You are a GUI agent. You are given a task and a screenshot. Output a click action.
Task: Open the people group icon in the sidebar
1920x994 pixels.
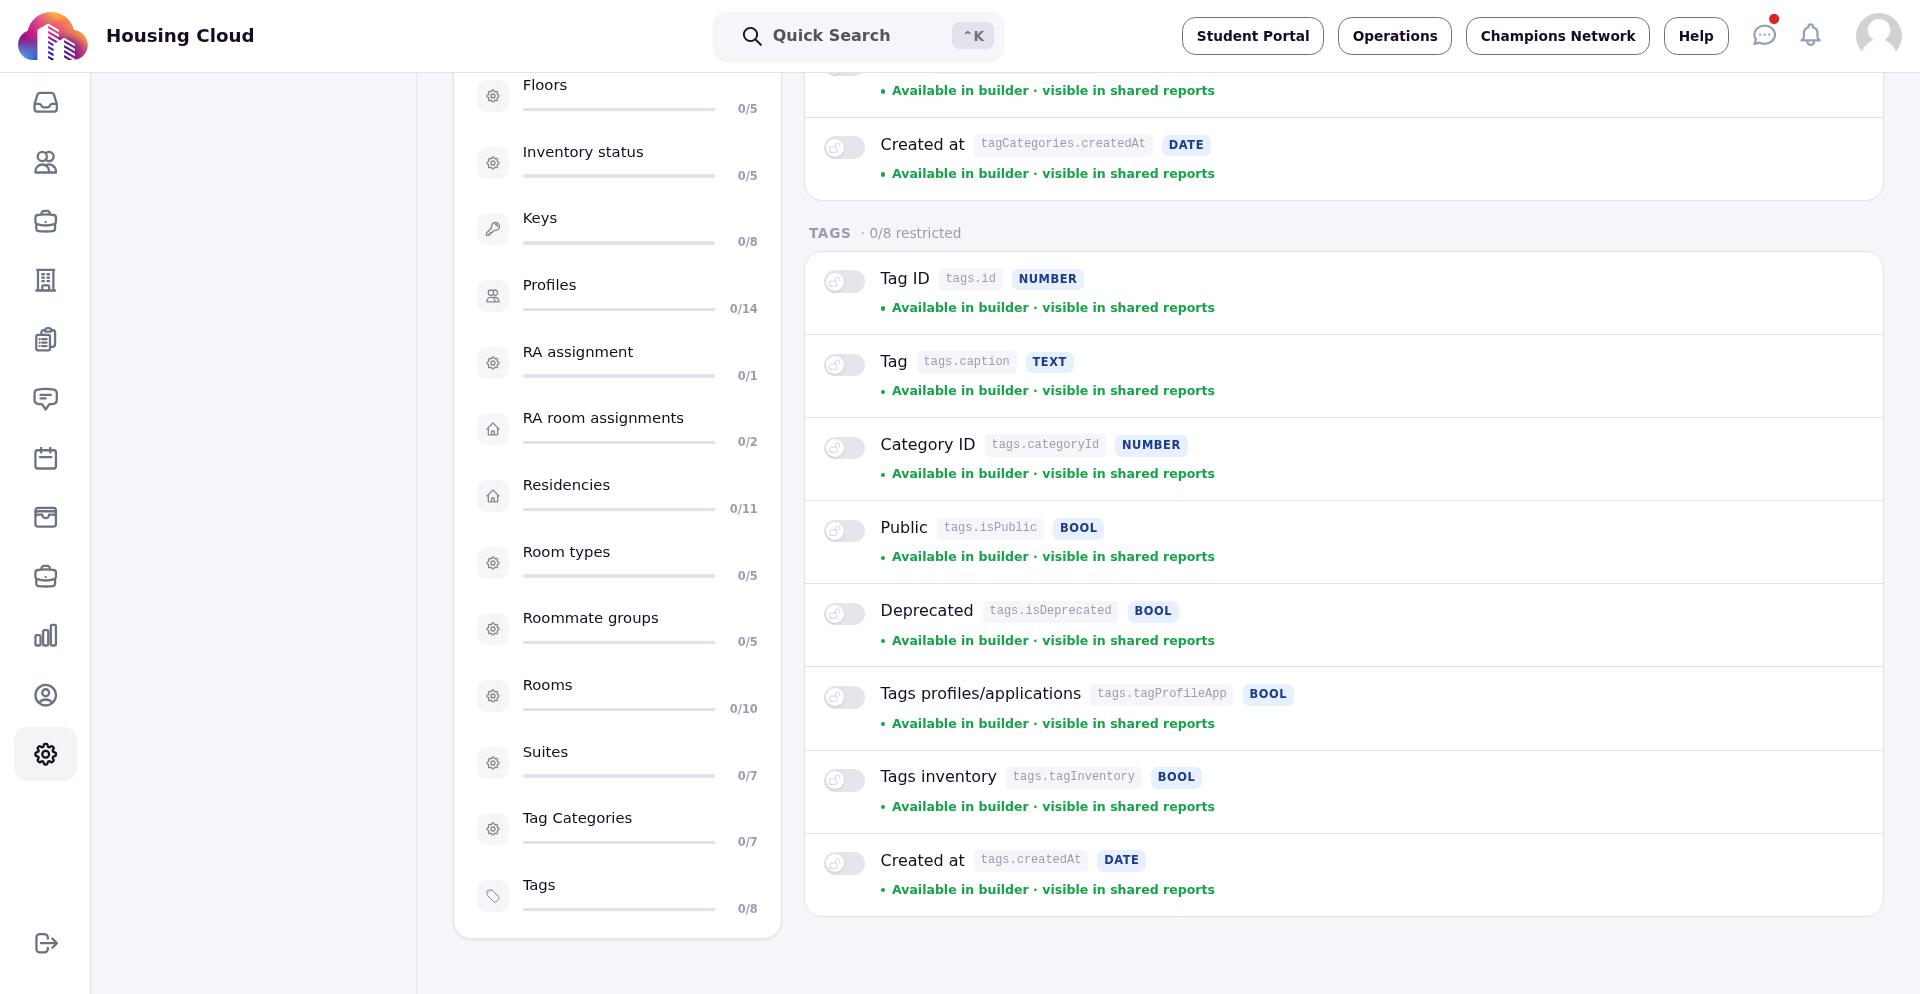click(45, 162)
